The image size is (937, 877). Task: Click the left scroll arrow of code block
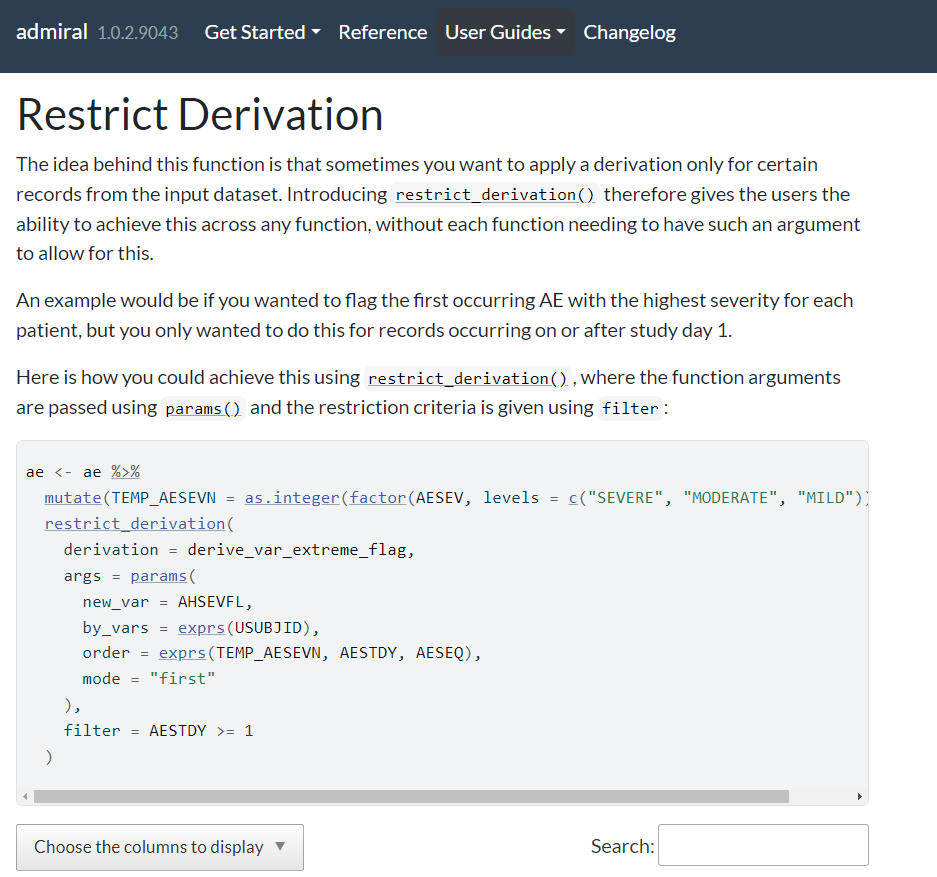pyautogui.click(x=24, y=797)
